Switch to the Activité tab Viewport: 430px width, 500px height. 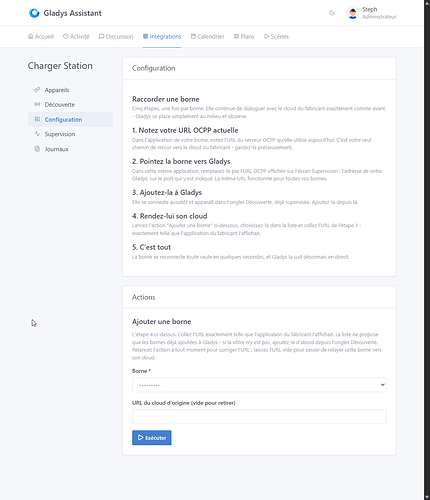tap(76, 36)
